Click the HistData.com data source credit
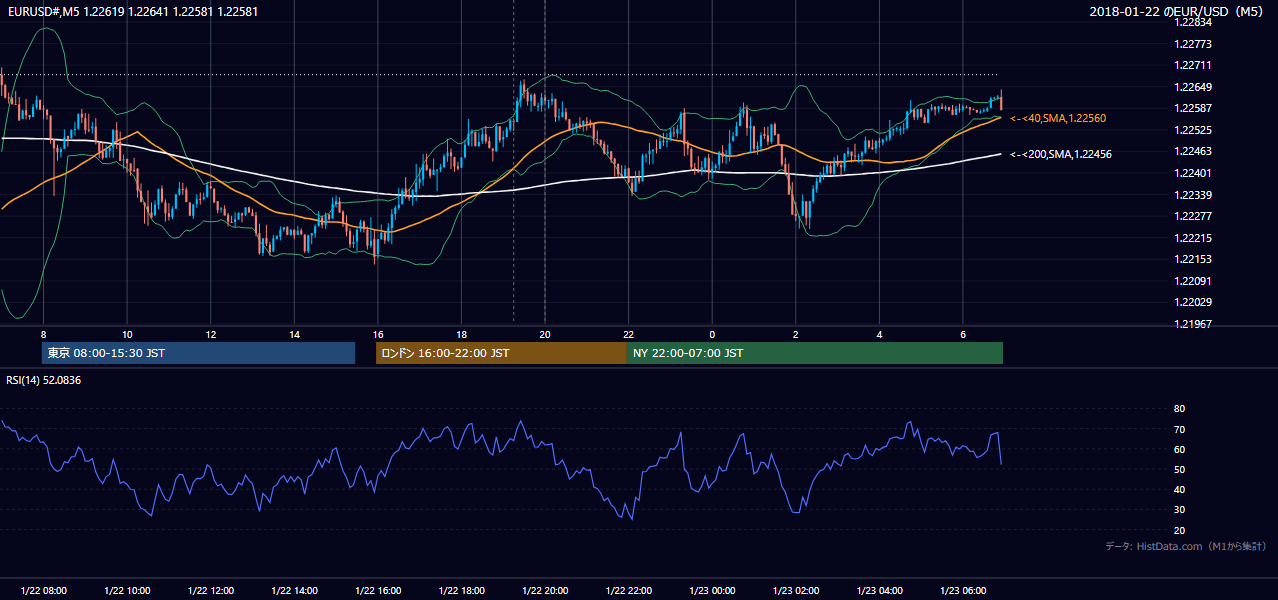 (x=1186, y=546)
